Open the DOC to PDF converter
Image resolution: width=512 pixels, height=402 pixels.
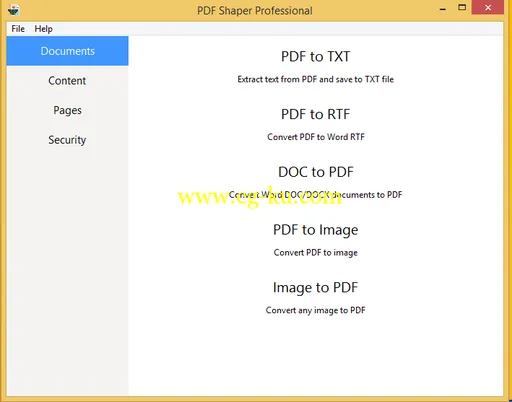[x=315, y=172]
